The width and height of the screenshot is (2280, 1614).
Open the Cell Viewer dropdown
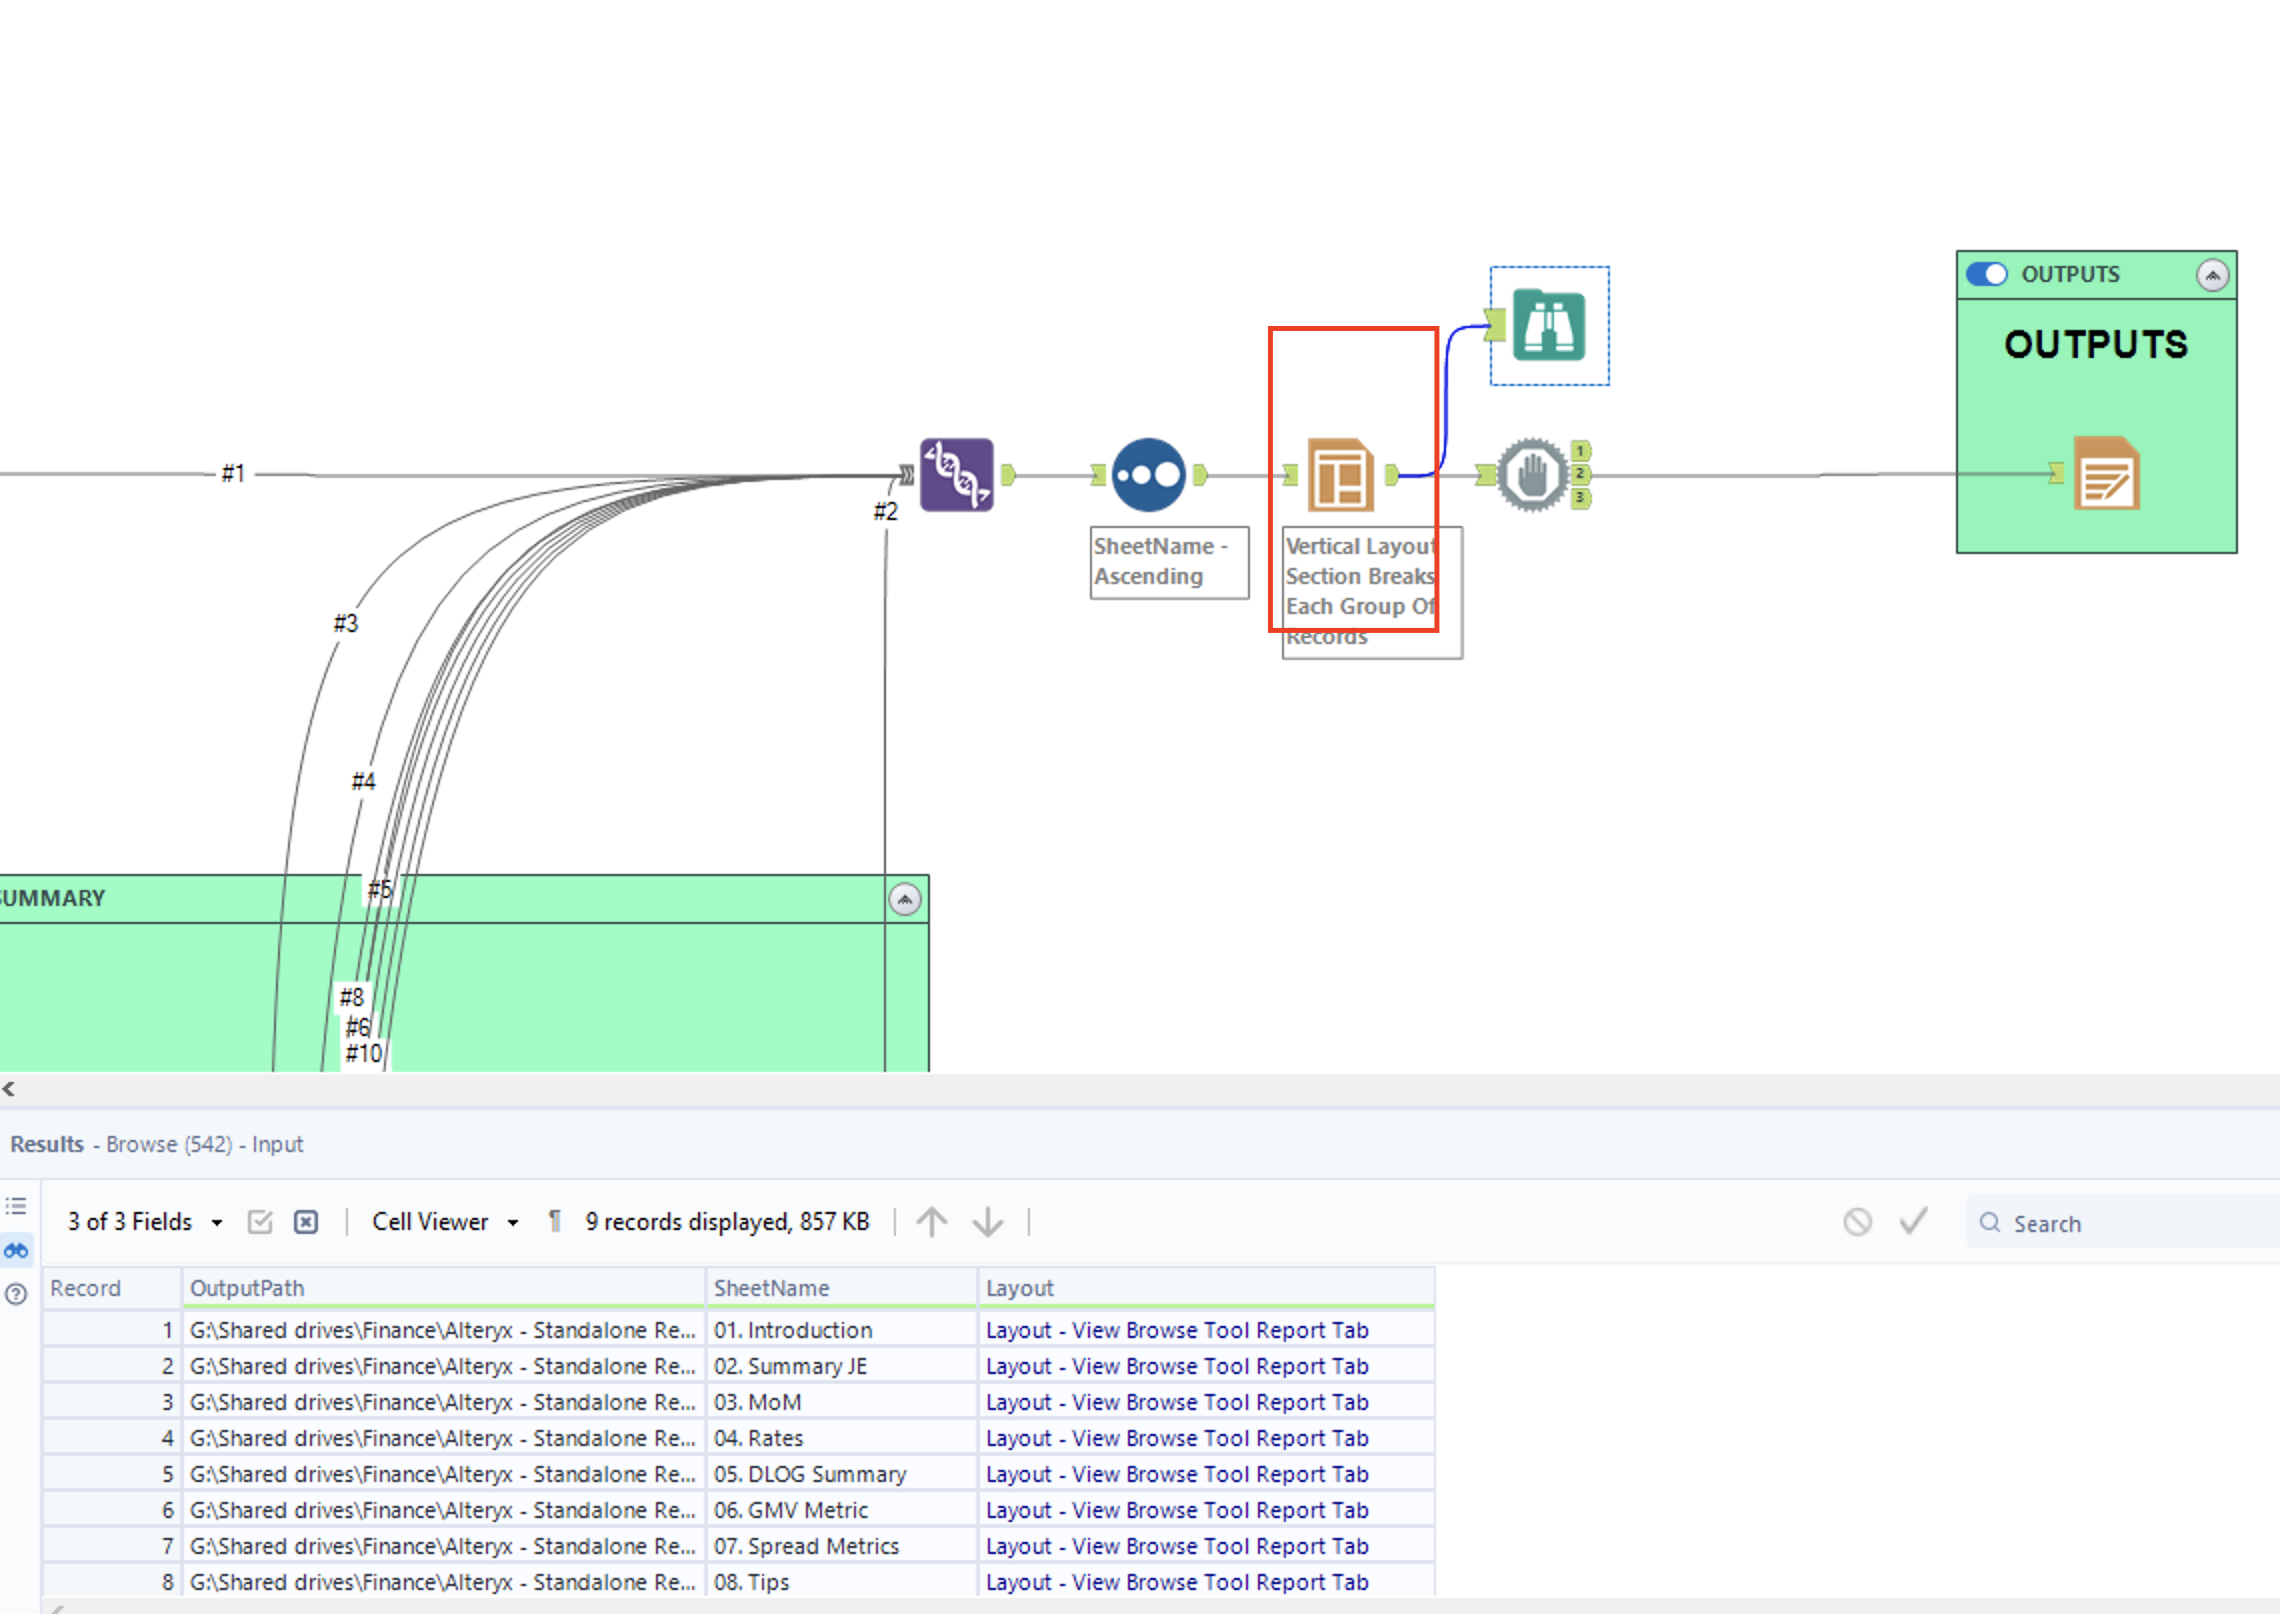coord(444,1222)
